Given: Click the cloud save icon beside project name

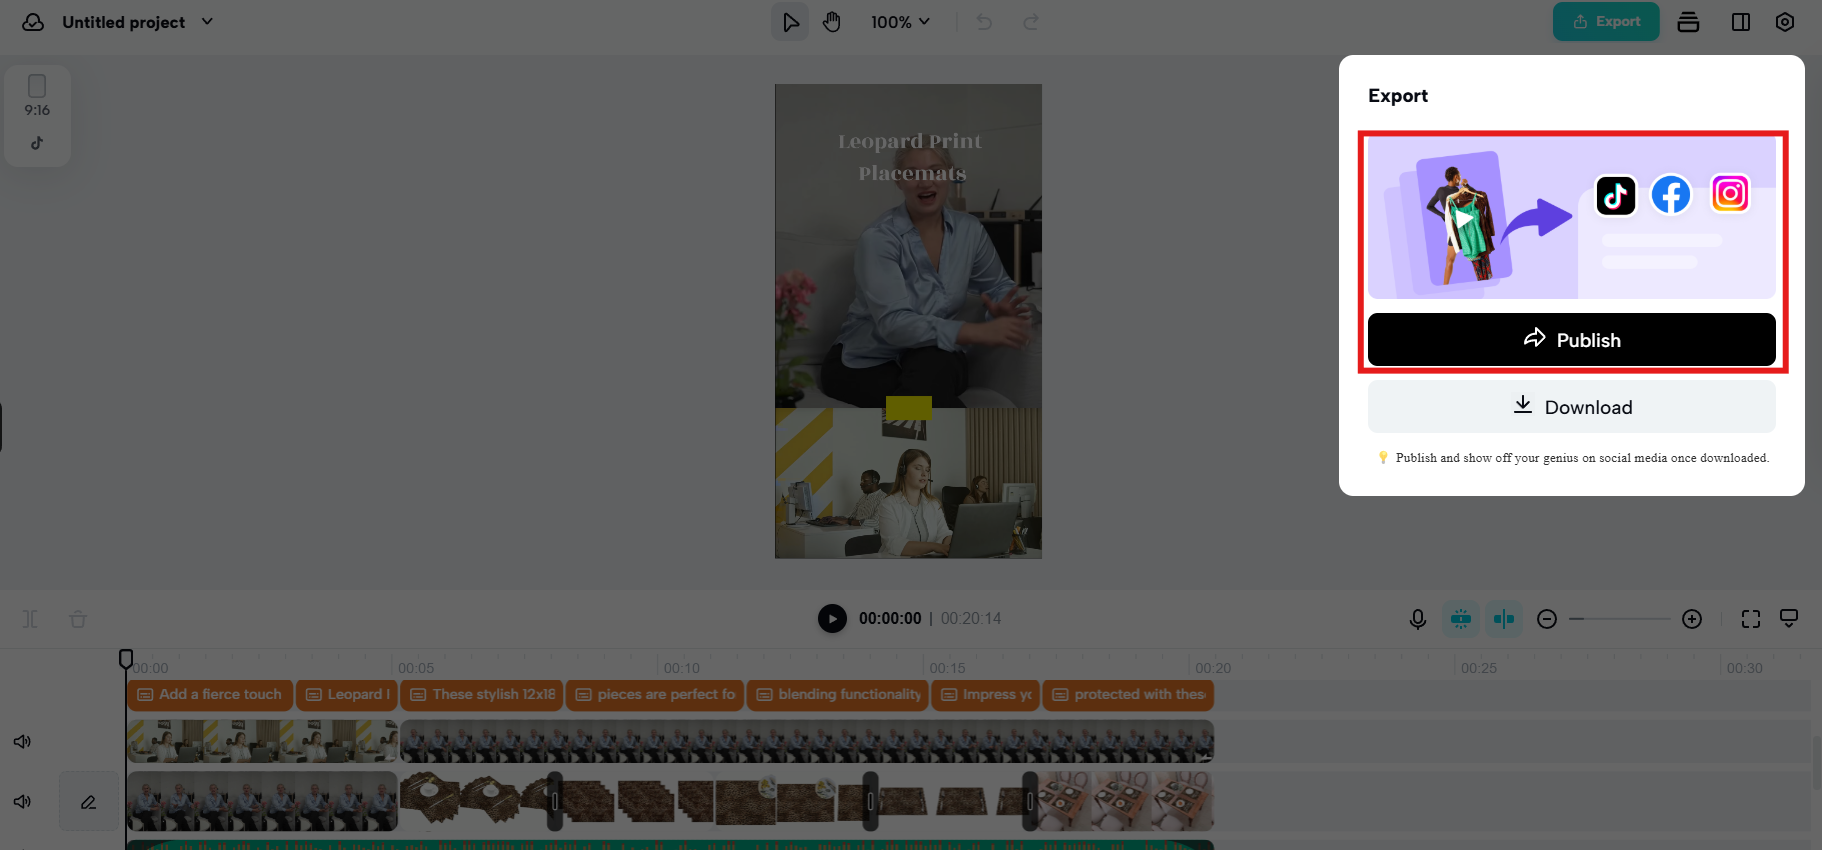Looking at the screenshot, I should pyautogui.click(x=33, y=22).
